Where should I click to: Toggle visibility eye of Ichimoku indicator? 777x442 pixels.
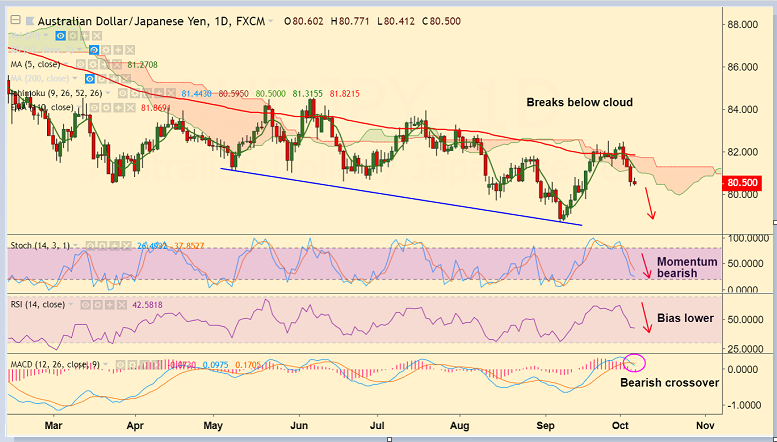(123, 93)
